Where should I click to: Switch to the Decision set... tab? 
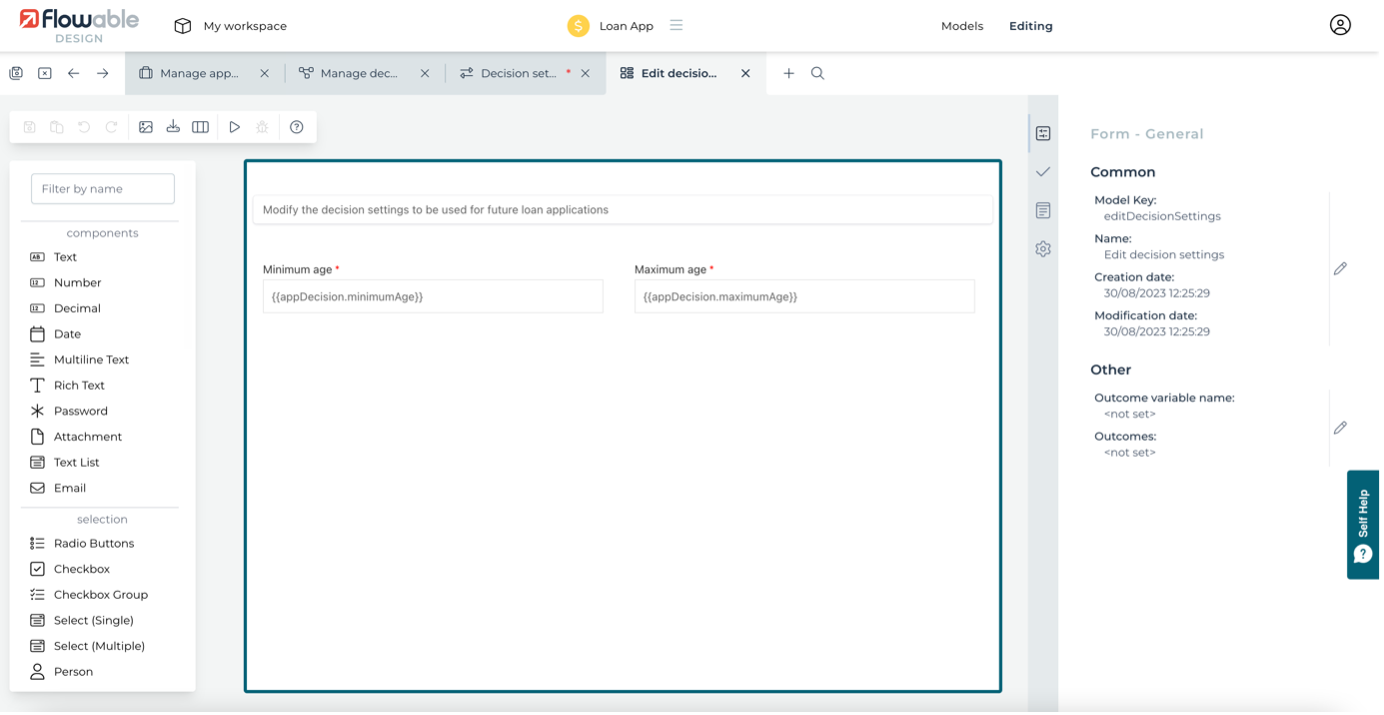coord(517,73)
